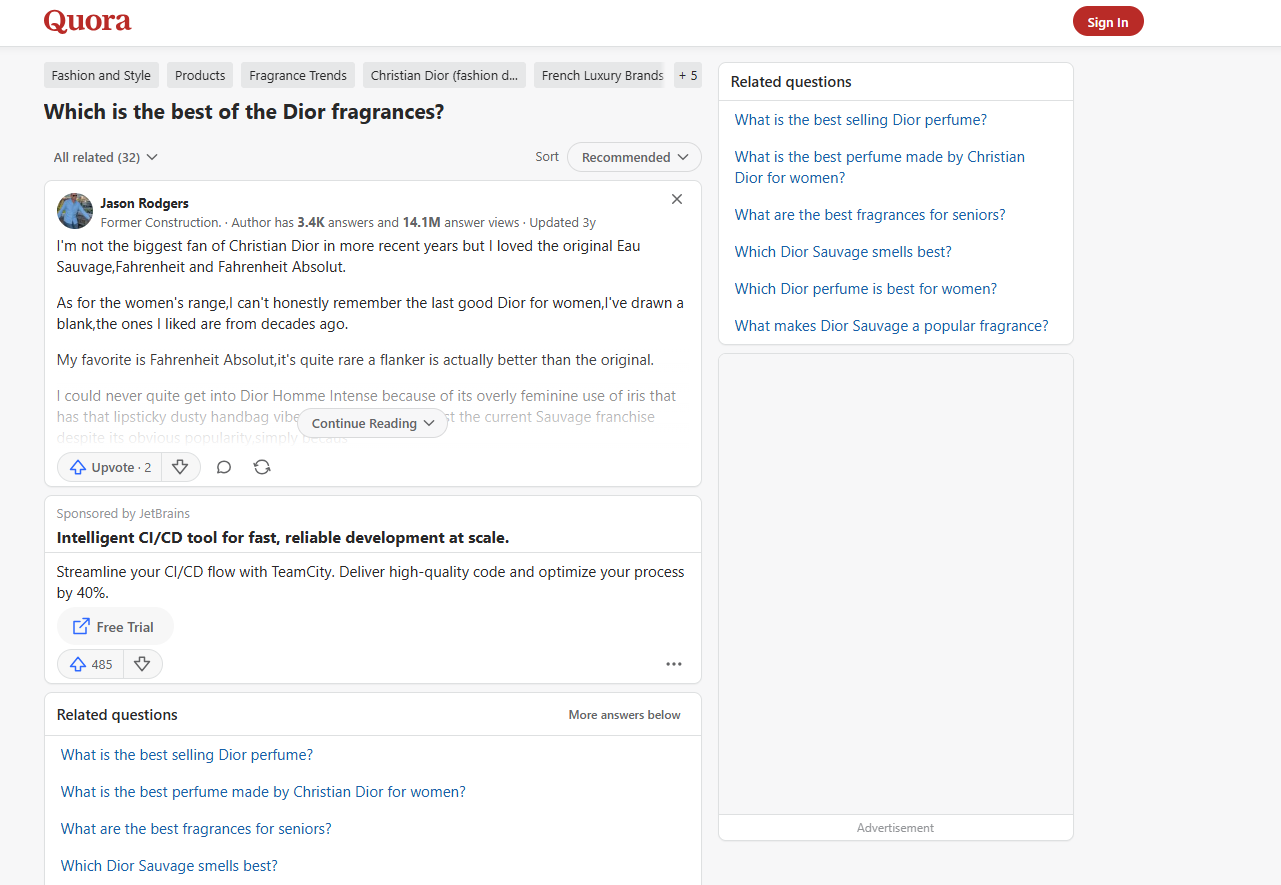
Task: Downvote Jason Rodgers' answer
Action: [x=180, y=467]
